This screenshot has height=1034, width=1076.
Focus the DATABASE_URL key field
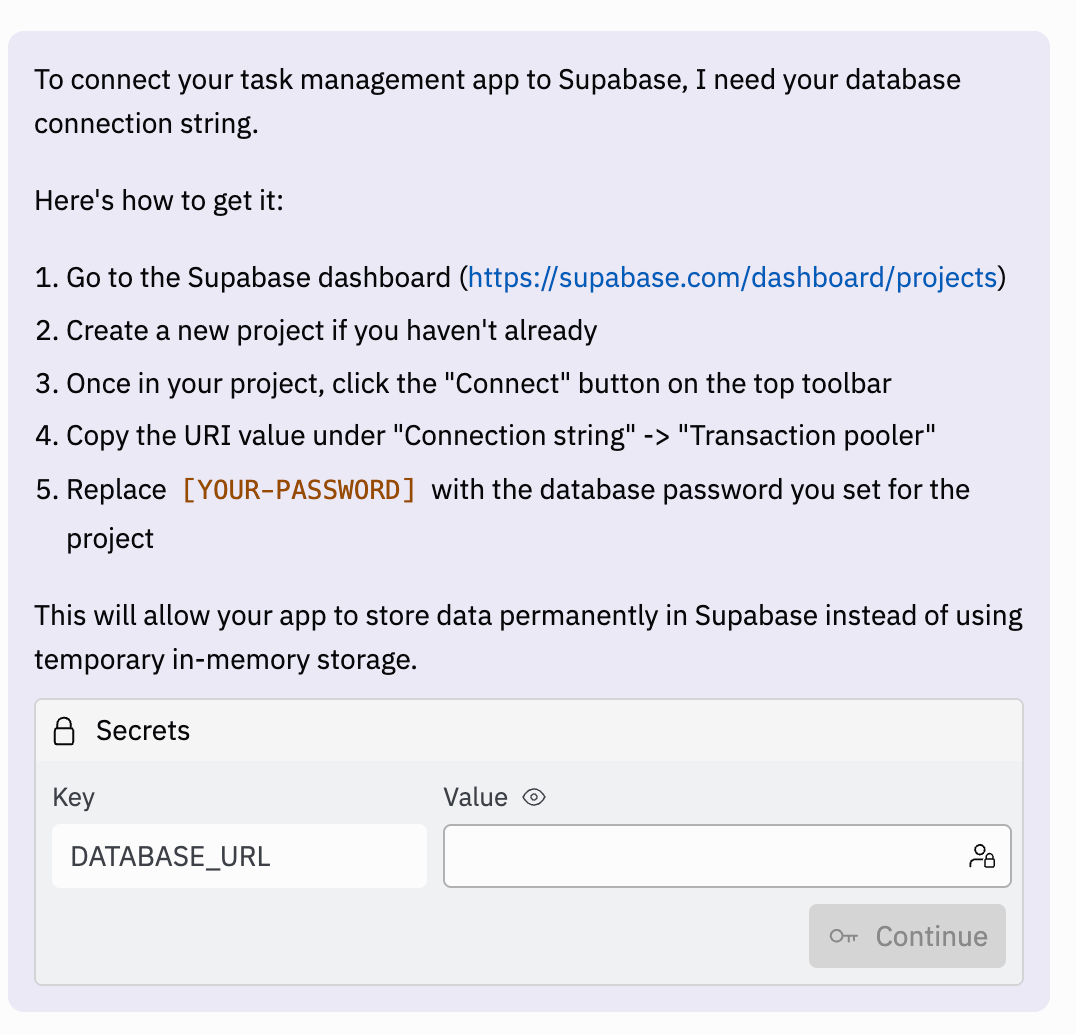[239, 856]
